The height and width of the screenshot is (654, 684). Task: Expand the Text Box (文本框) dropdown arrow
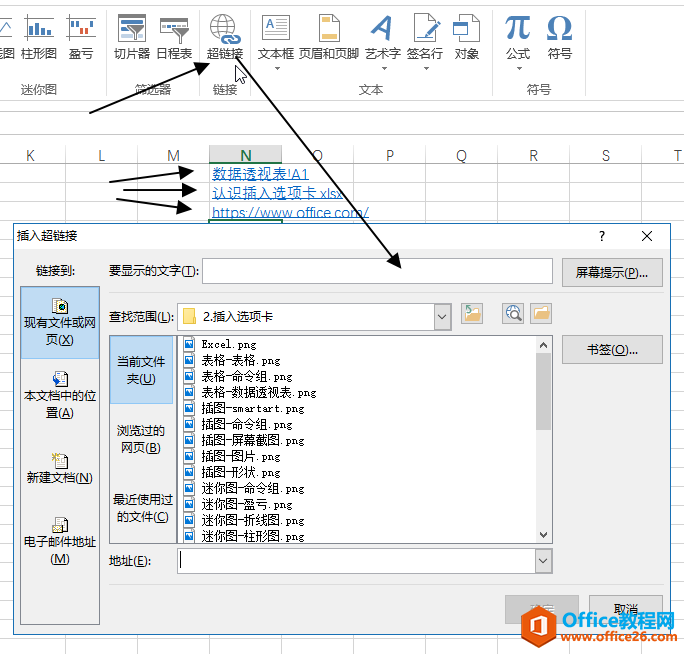pos(277,68)
